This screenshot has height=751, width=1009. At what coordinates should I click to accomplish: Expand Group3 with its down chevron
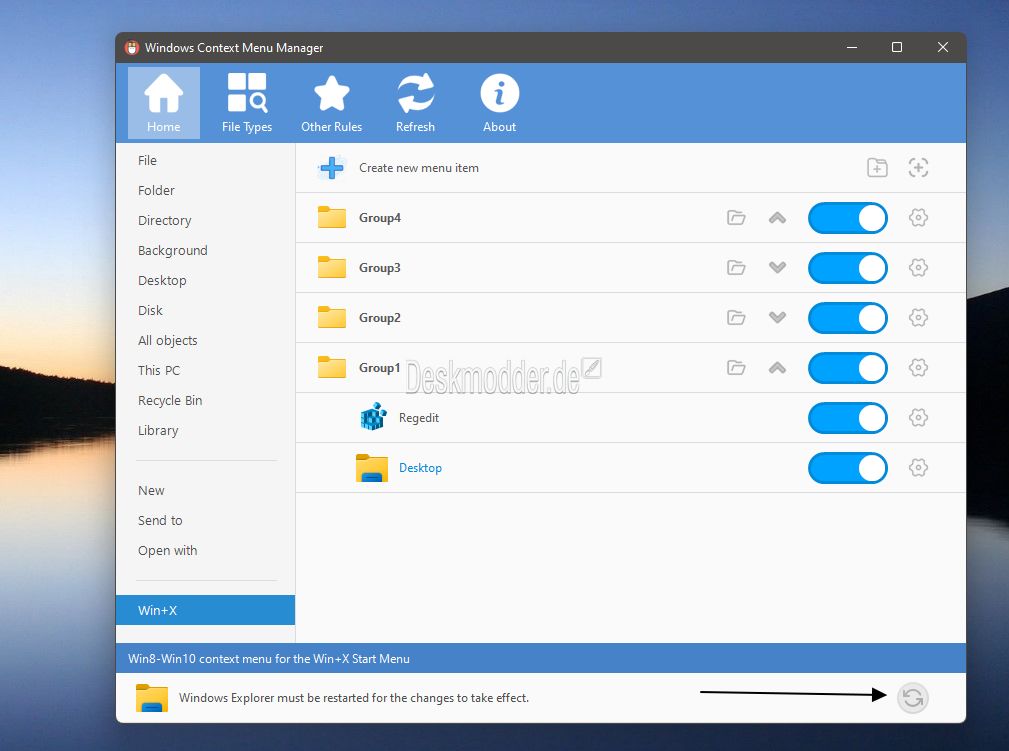click(777, 268)
